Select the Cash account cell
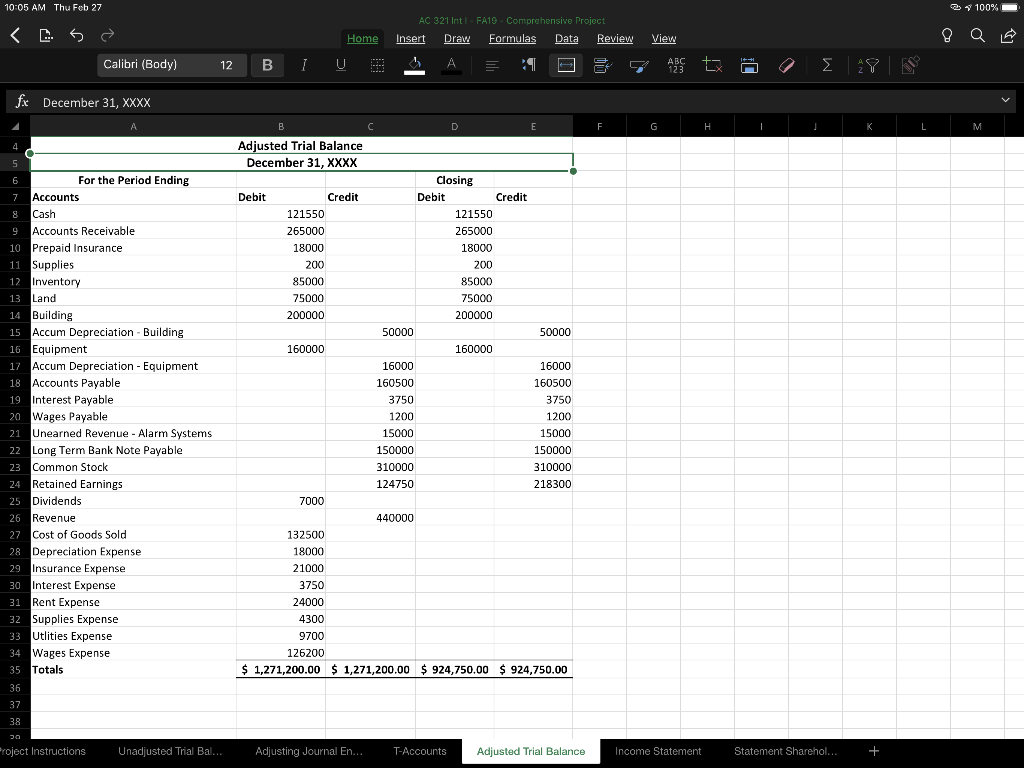Image resolution: width=1024 pixels, height=768 pixels. 133,214
